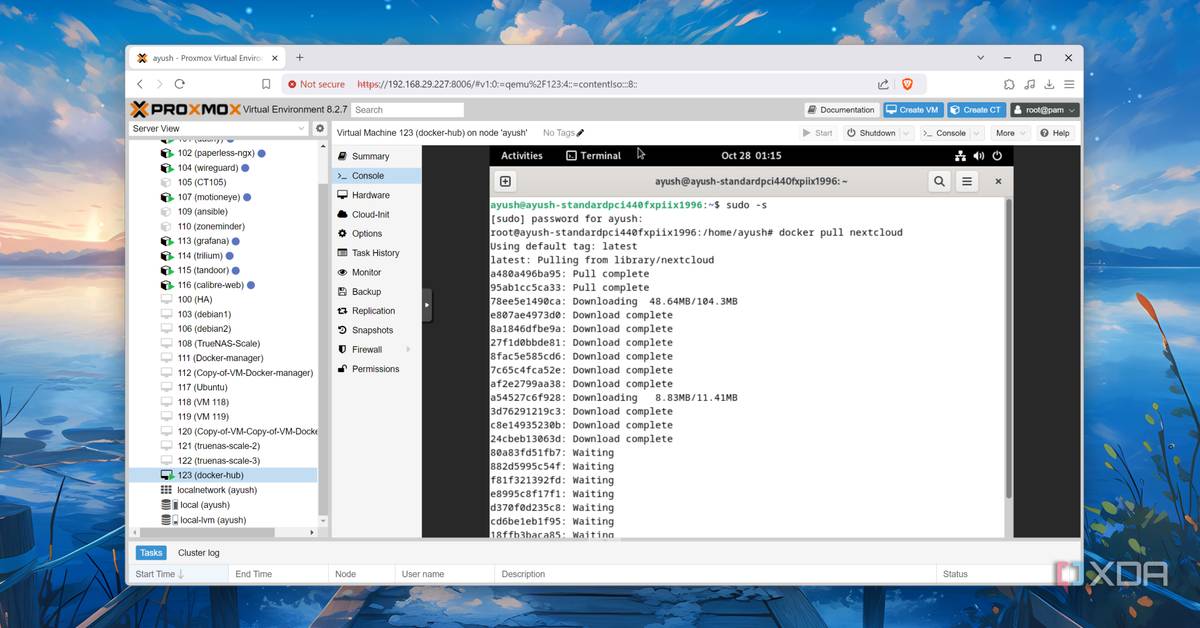Open the gear settings beside Server View
Screen dimensions: 1200x628
[320, 129]
